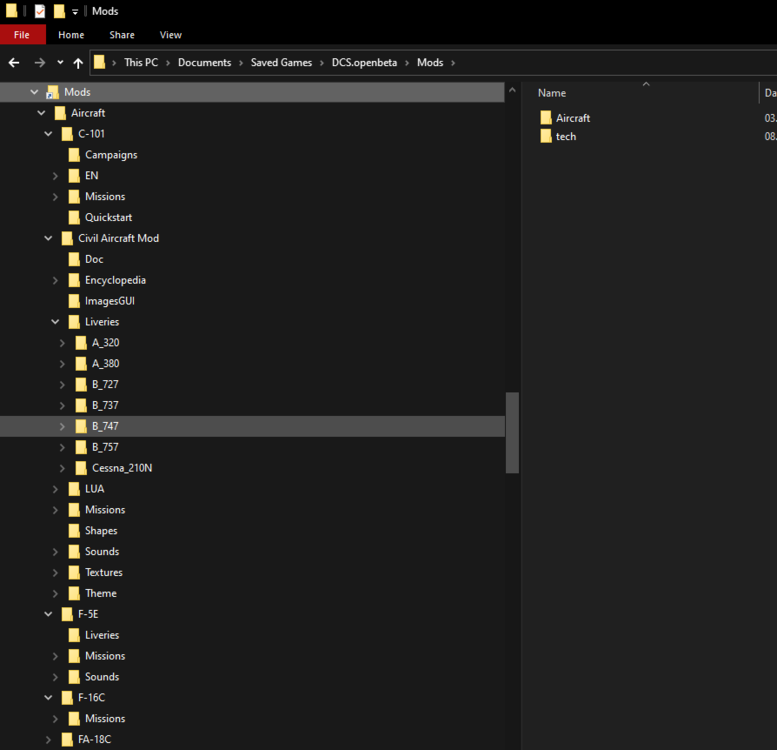Open the dropdown chevron after Mods breadcrumb
This screenshot has width=777, height=750.
[453, 63]
